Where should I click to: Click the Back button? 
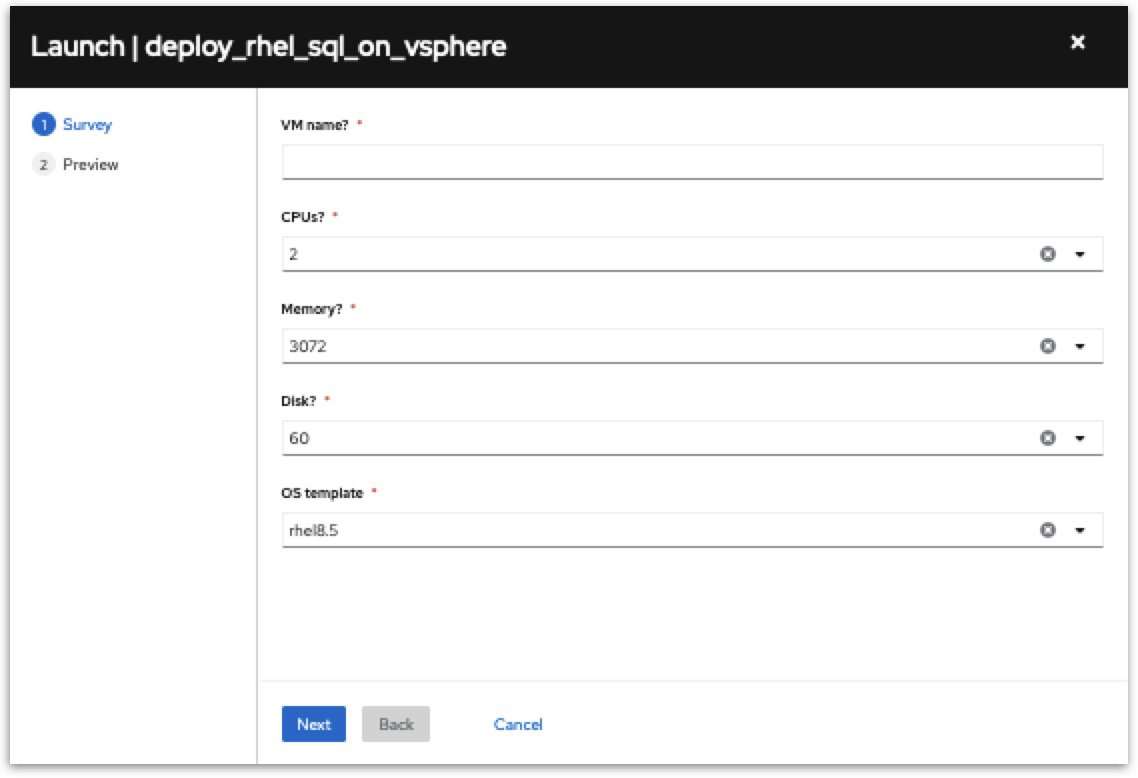[x=396, y=724]
